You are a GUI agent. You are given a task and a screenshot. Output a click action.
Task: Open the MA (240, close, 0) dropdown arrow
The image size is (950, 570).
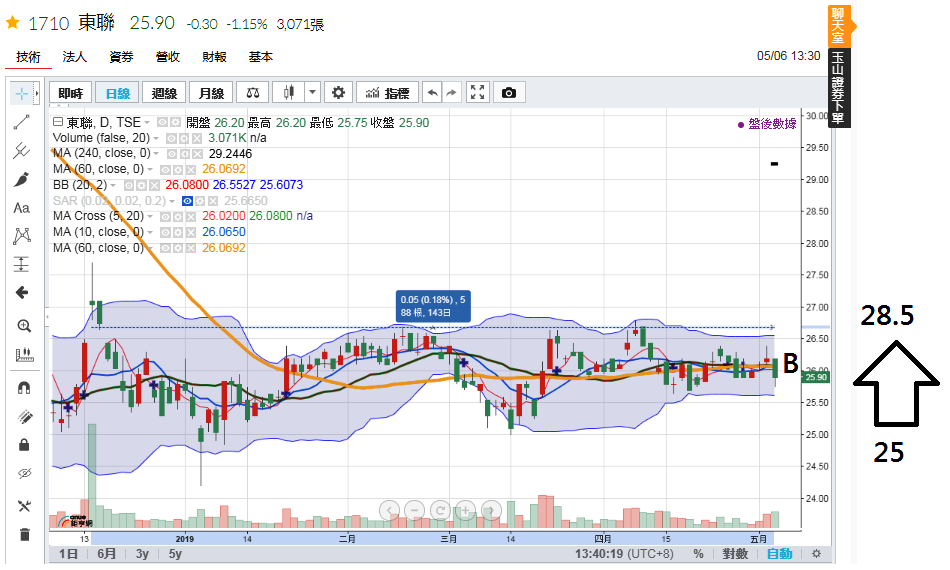156,154
